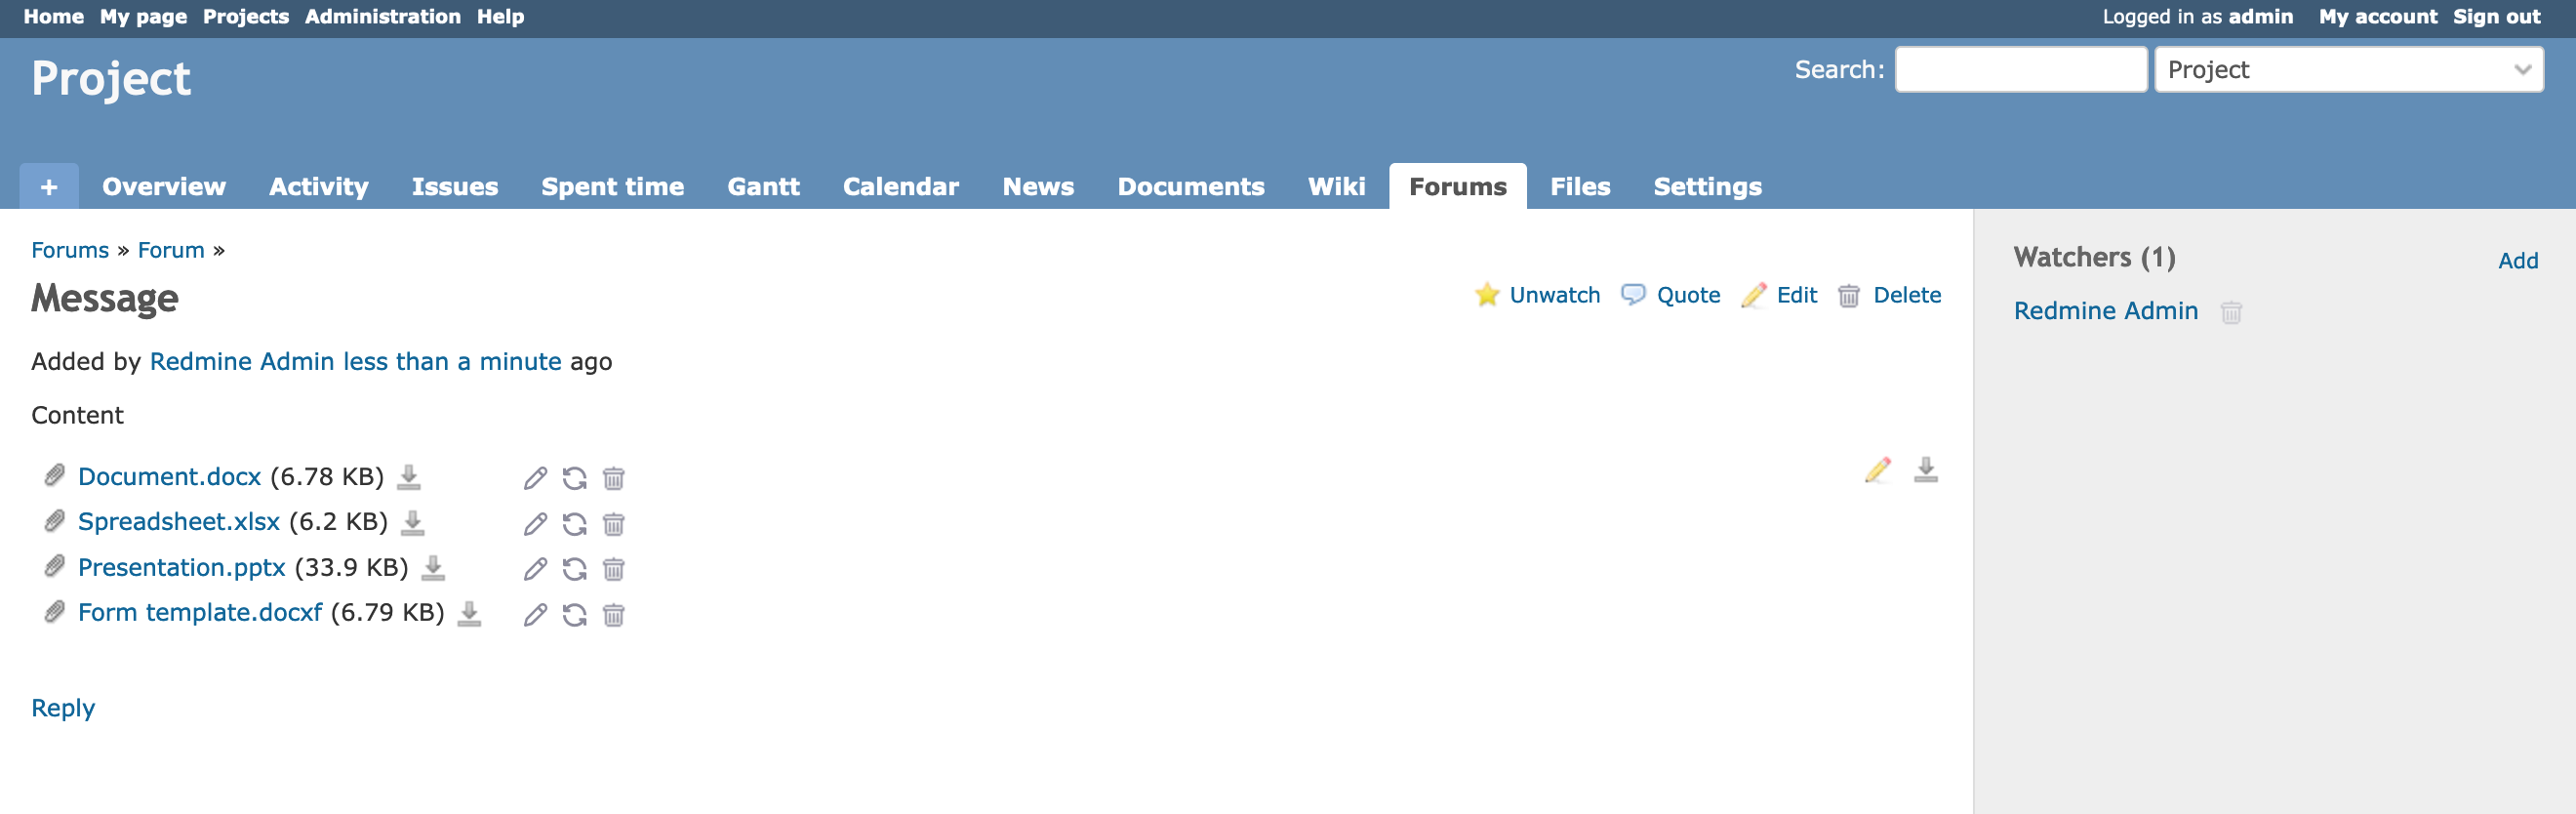Click 'less than a minute' timestamp link
This screenshot has width=2576, height=814.
pos(452,362)
